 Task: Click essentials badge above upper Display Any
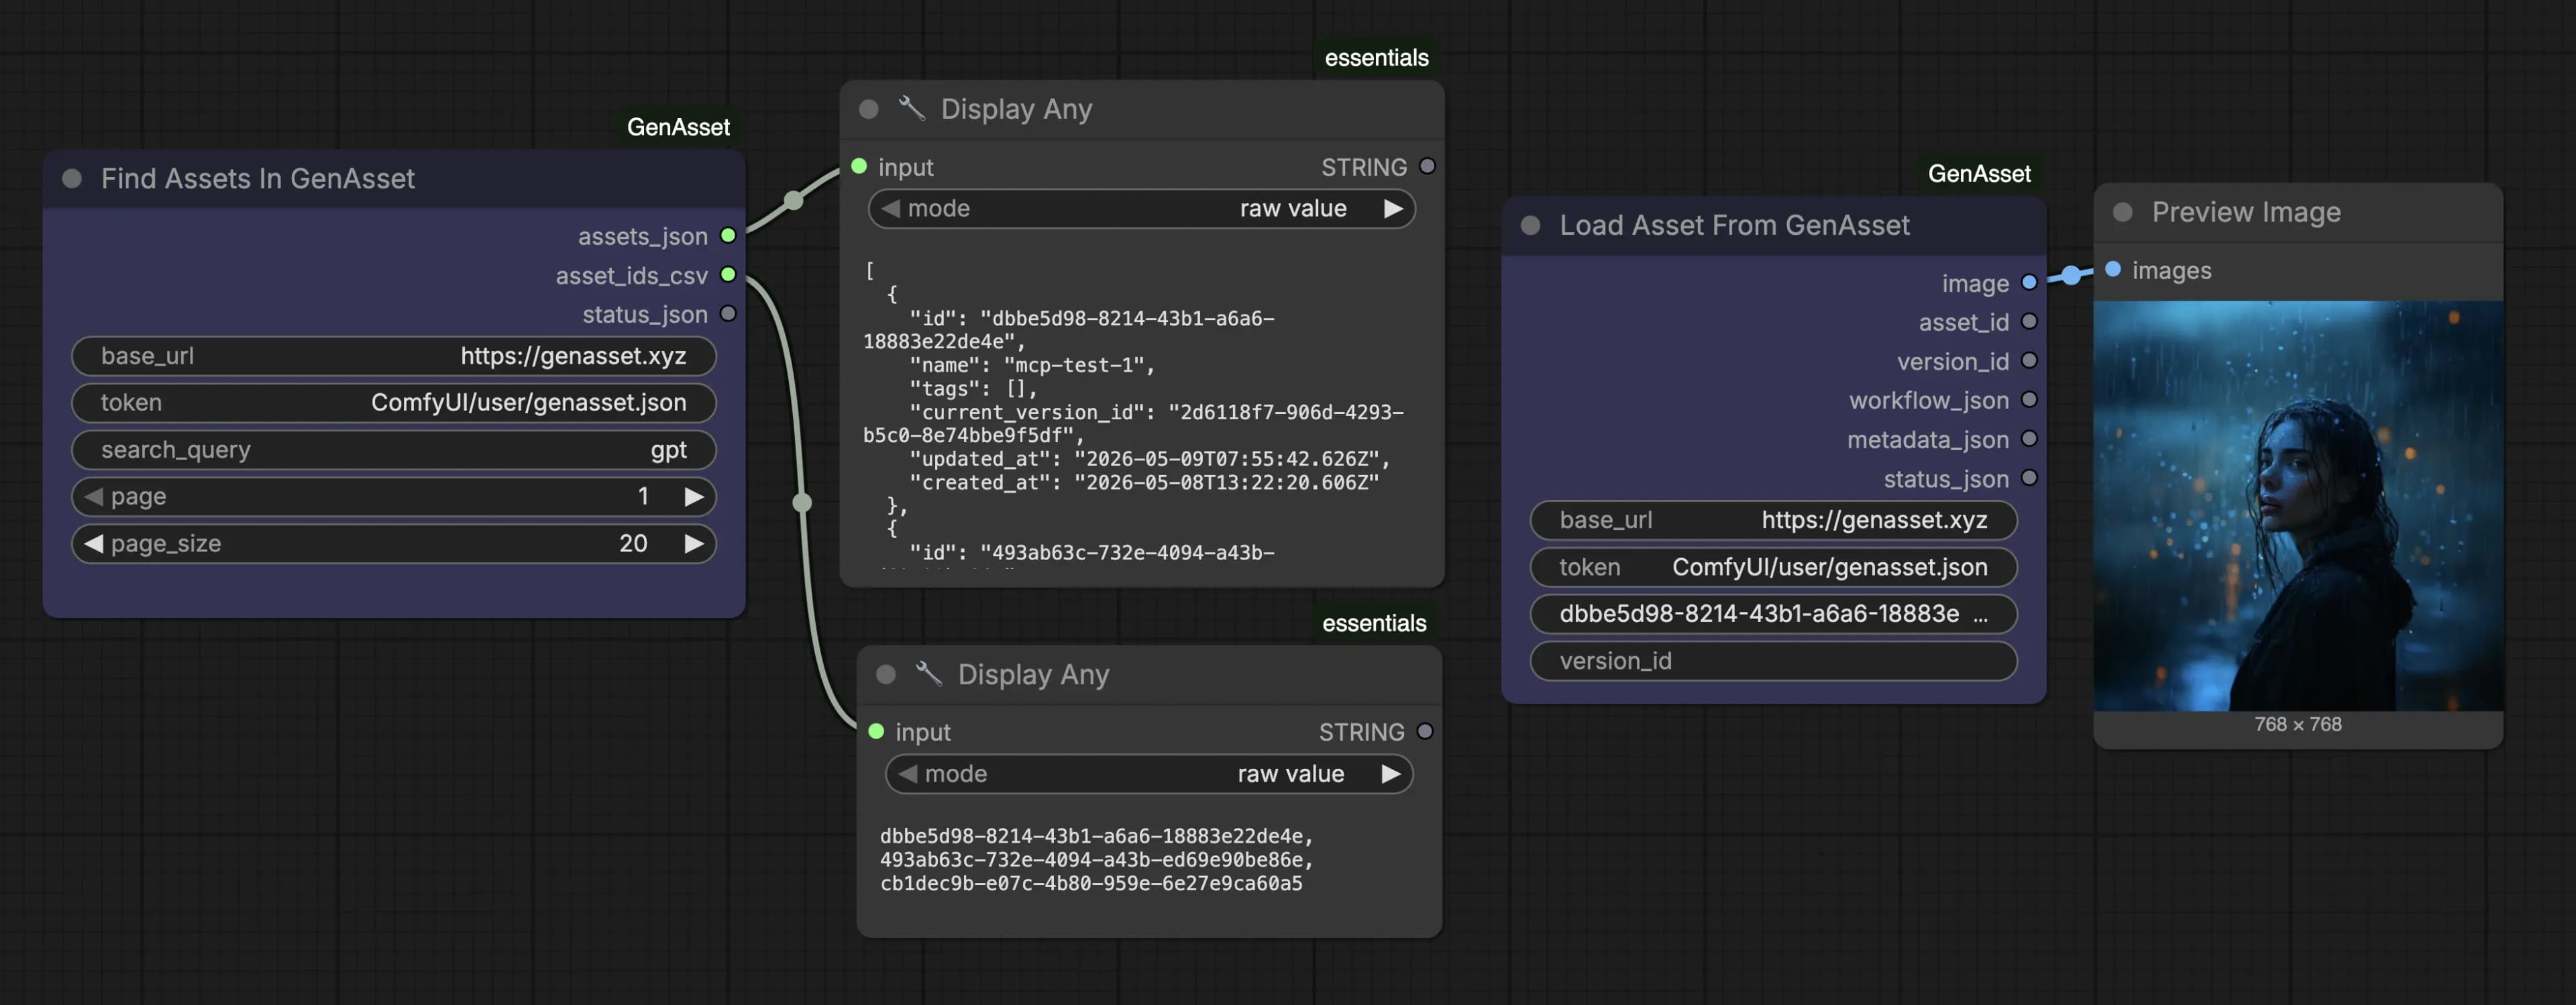click(1376, 58)
